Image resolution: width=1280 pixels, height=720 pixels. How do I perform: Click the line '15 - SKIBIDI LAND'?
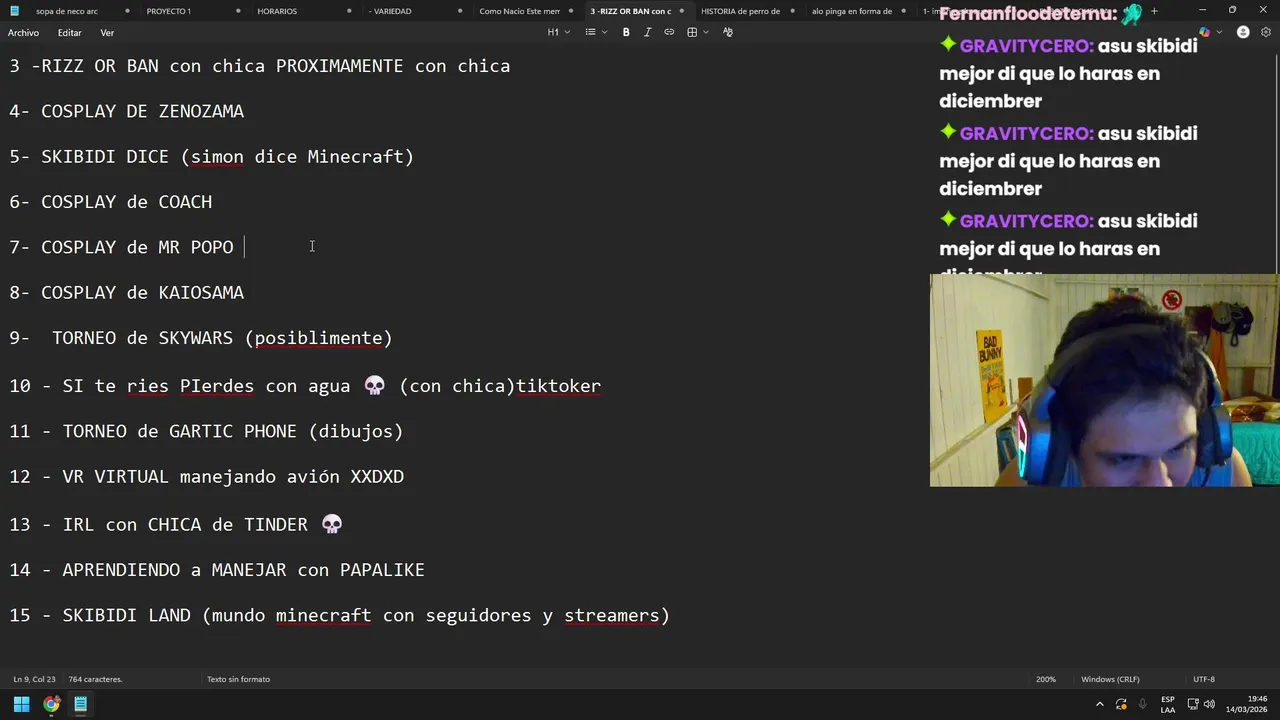[339, 615]
